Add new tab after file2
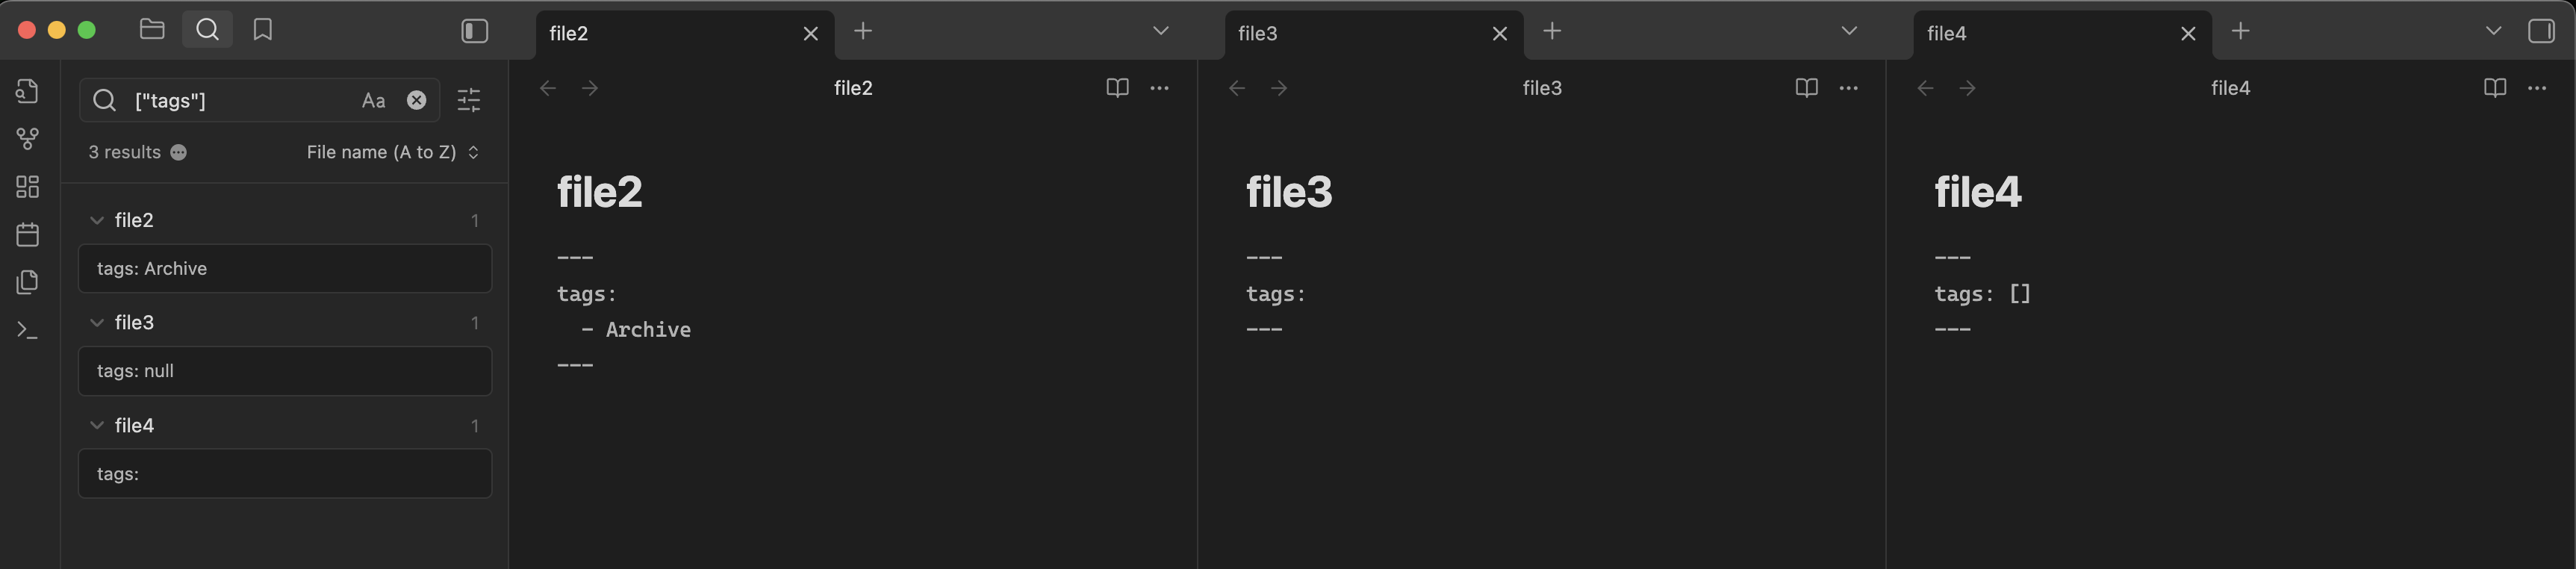The width and height of the screenshot is (2576, 569). click(863, 31)
